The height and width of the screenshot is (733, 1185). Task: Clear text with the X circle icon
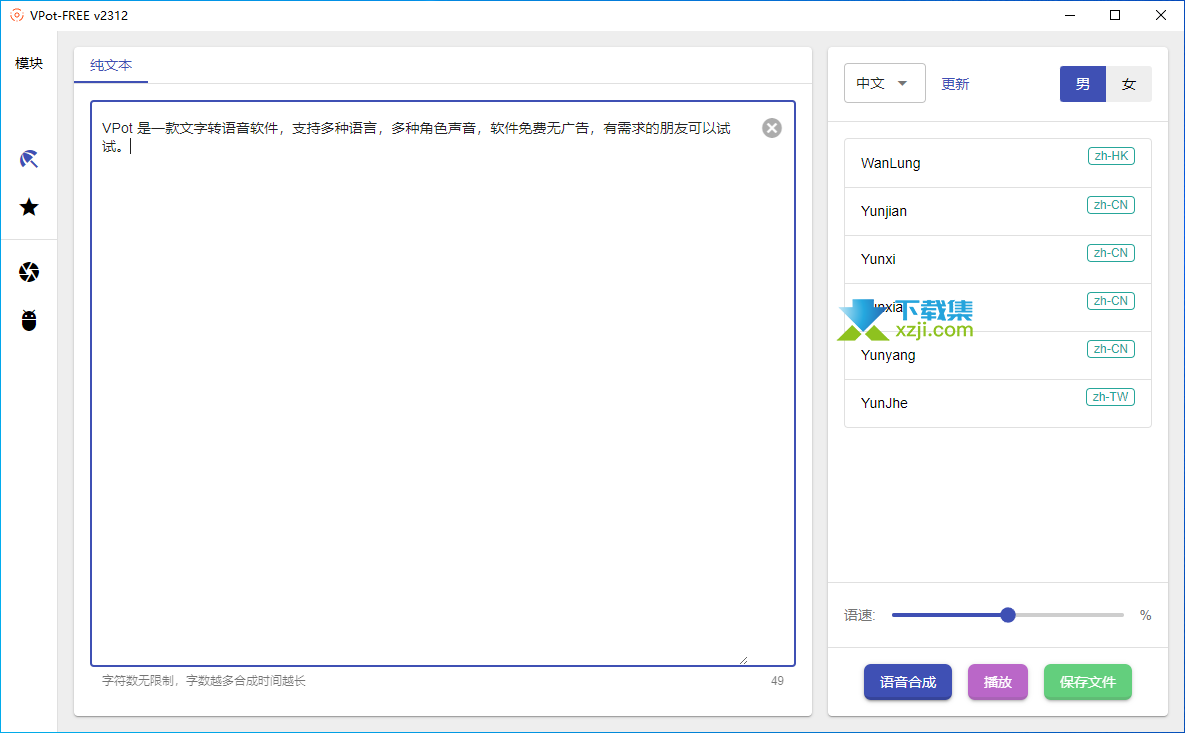pos(772,128)
